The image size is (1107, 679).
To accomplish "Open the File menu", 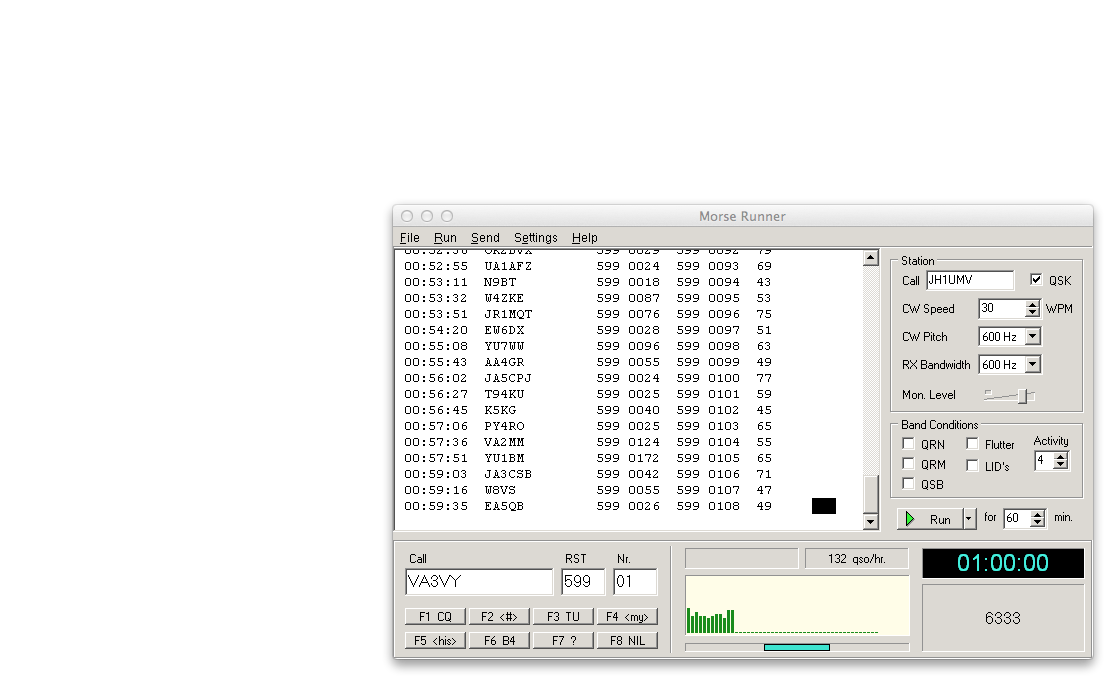I will coord(409,238).
